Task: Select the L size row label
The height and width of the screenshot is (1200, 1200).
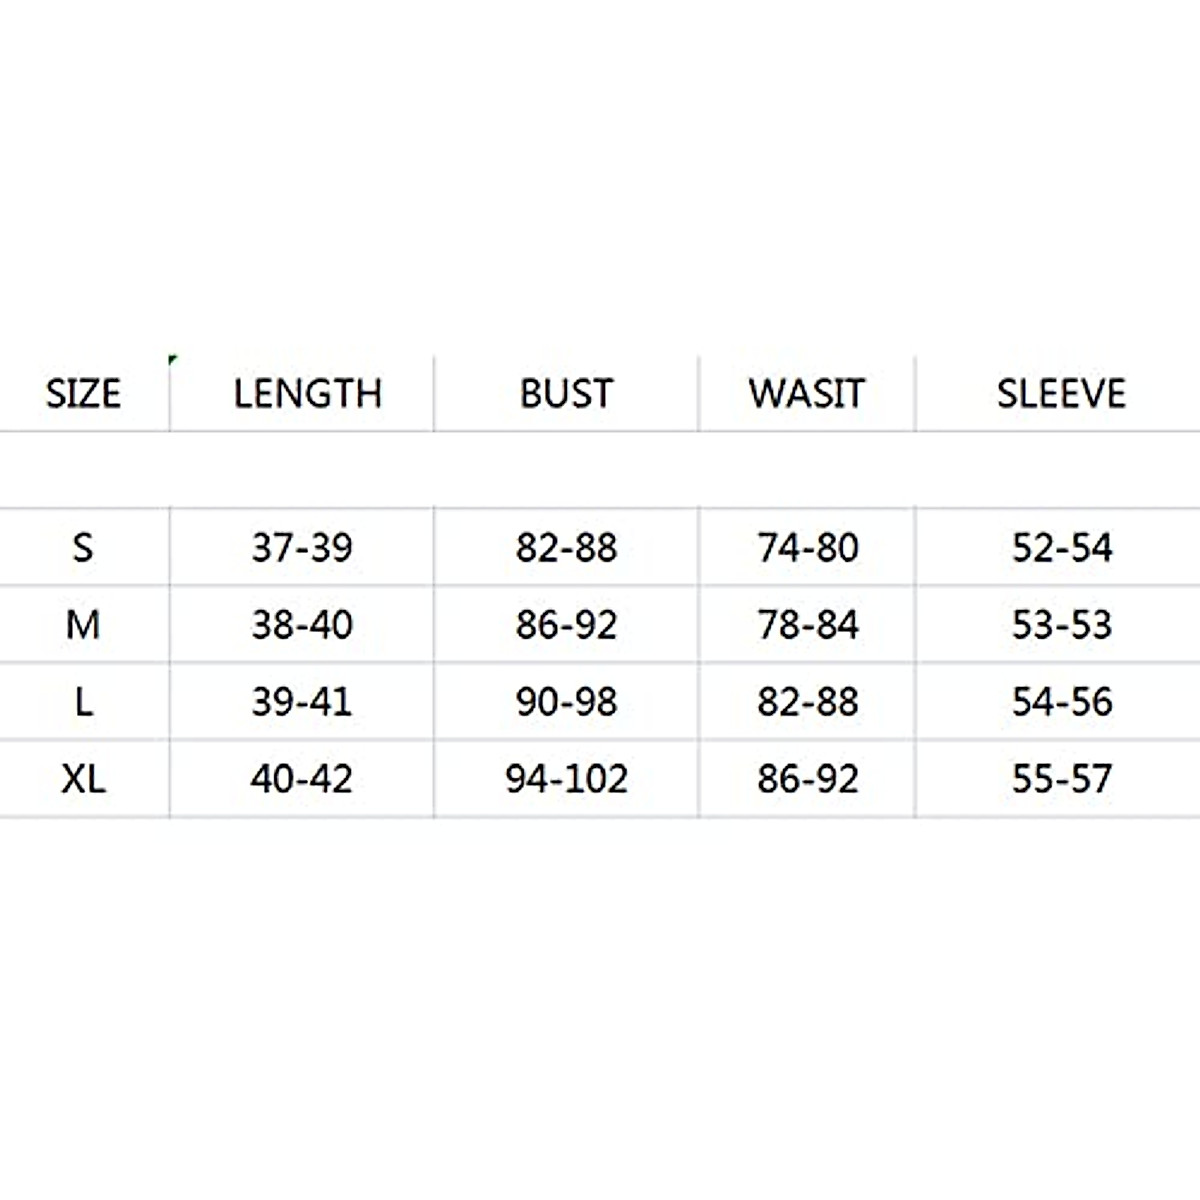Action: 83,702
